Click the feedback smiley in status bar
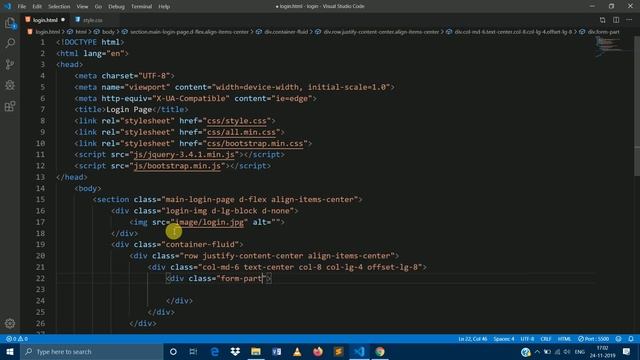This screenshot has width=640, height=360. (x=618, y=339)
